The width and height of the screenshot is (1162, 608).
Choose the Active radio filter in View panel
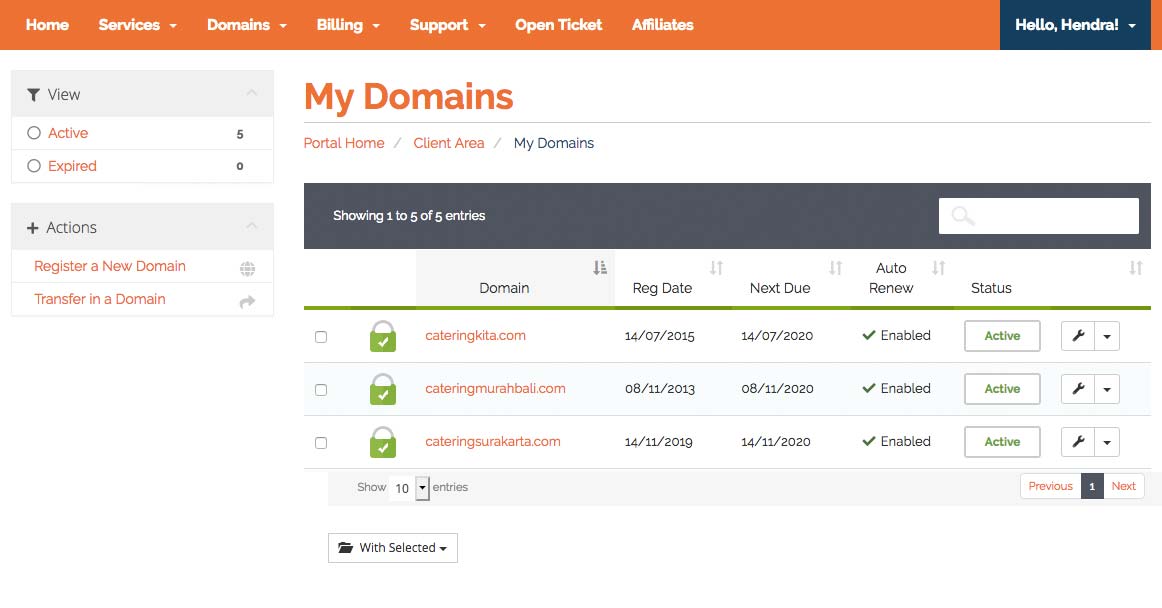34,133
